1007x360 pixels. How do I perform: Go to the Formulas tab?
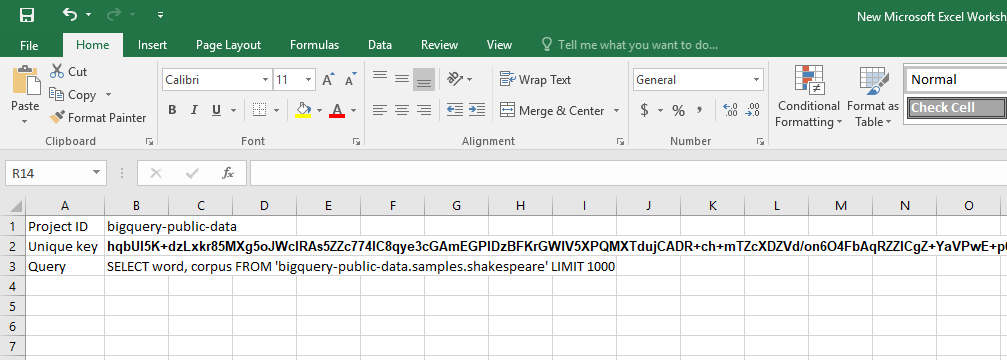[314, 45]
